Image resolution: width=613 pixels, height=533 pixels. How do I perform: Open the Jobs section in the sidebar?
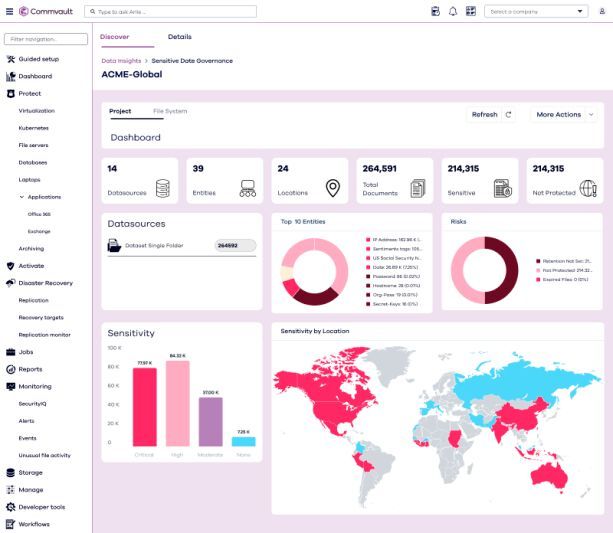(x=28, y=352)
